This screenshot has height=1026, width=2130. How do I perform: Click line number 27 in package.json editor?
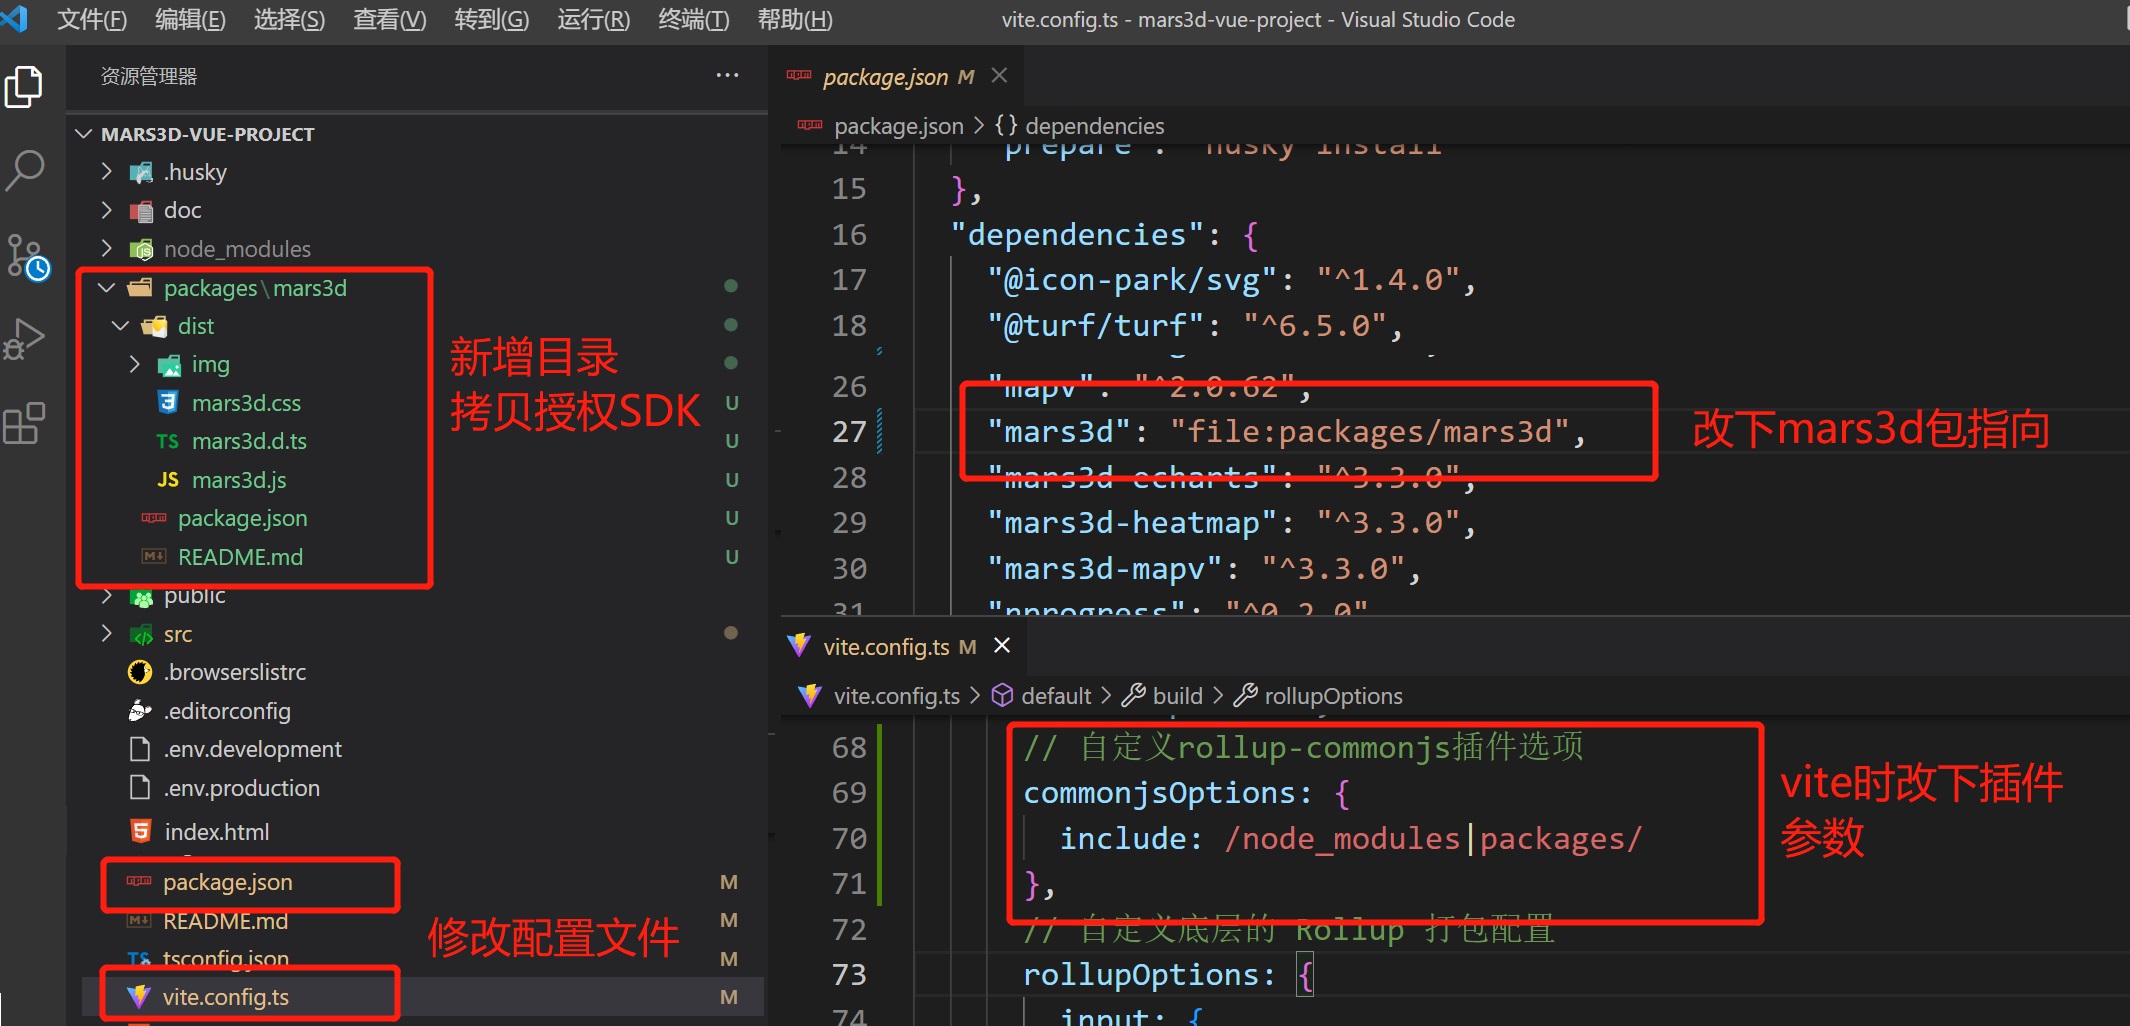click(849, 432)
